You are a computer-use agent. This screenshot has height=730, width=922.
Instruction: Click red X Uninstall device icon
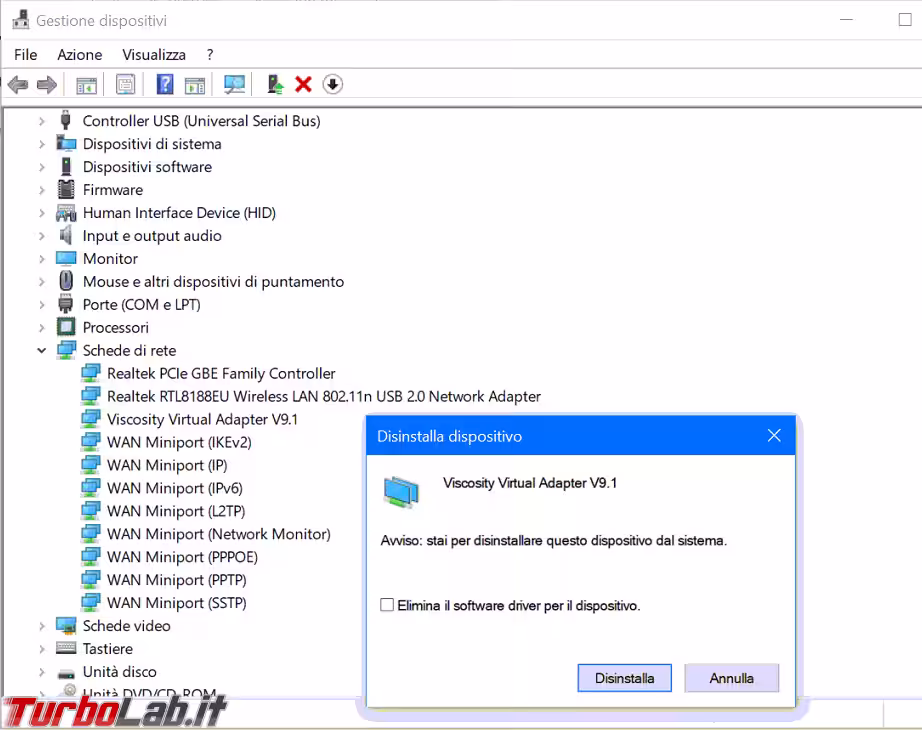coord(303,85)
